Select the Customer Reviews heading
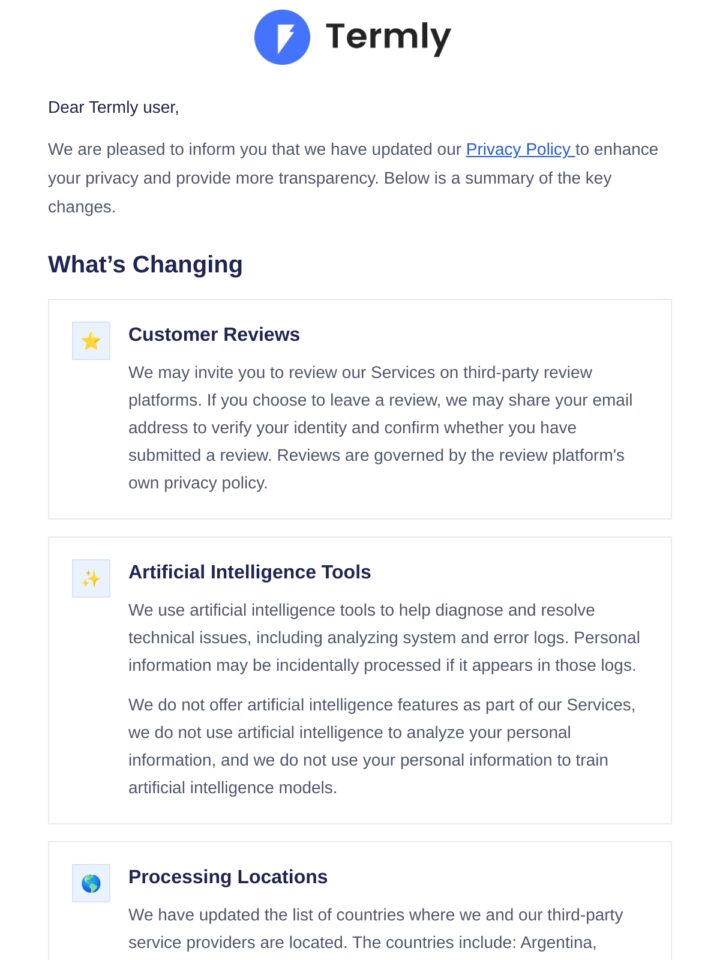The width and height of the screenshot is (720, 960). 214,334
